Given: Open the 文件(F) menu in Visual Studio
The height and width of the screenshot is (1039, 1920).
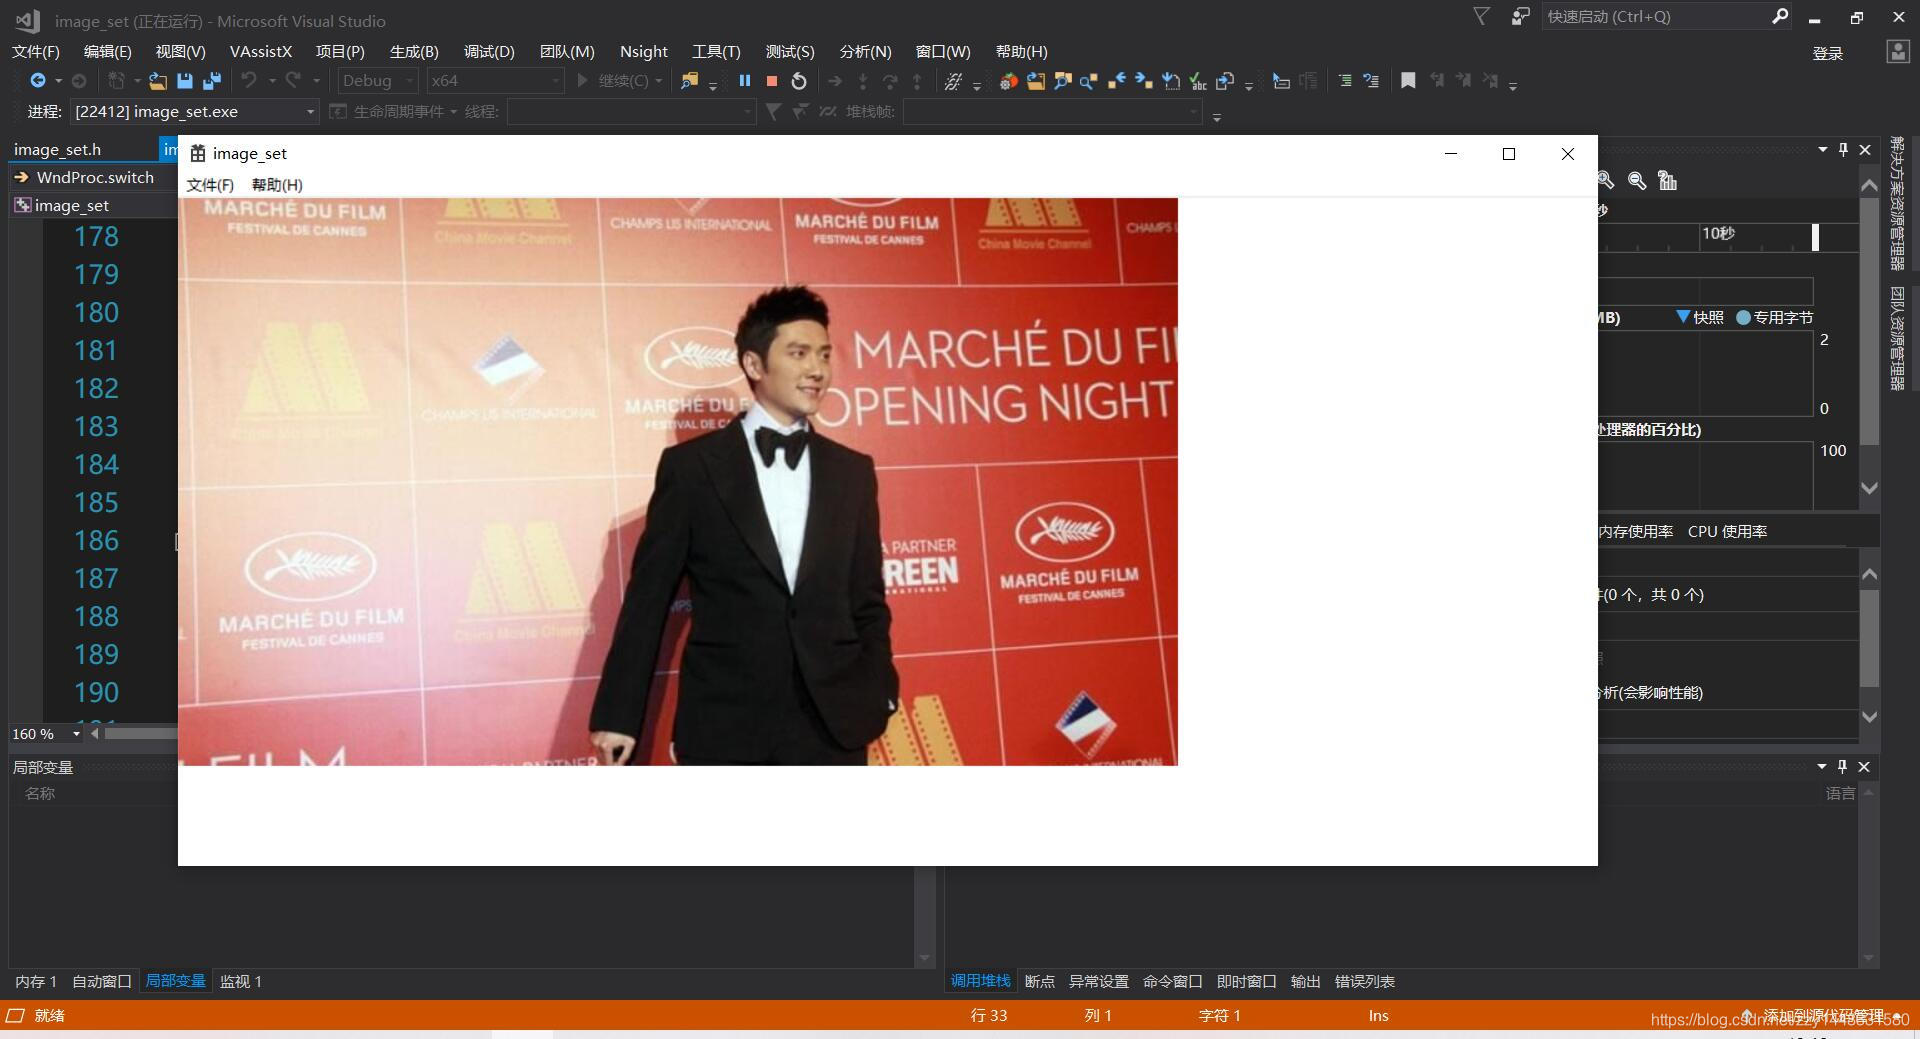Looking at the screenshot, I should pos(36,51).
